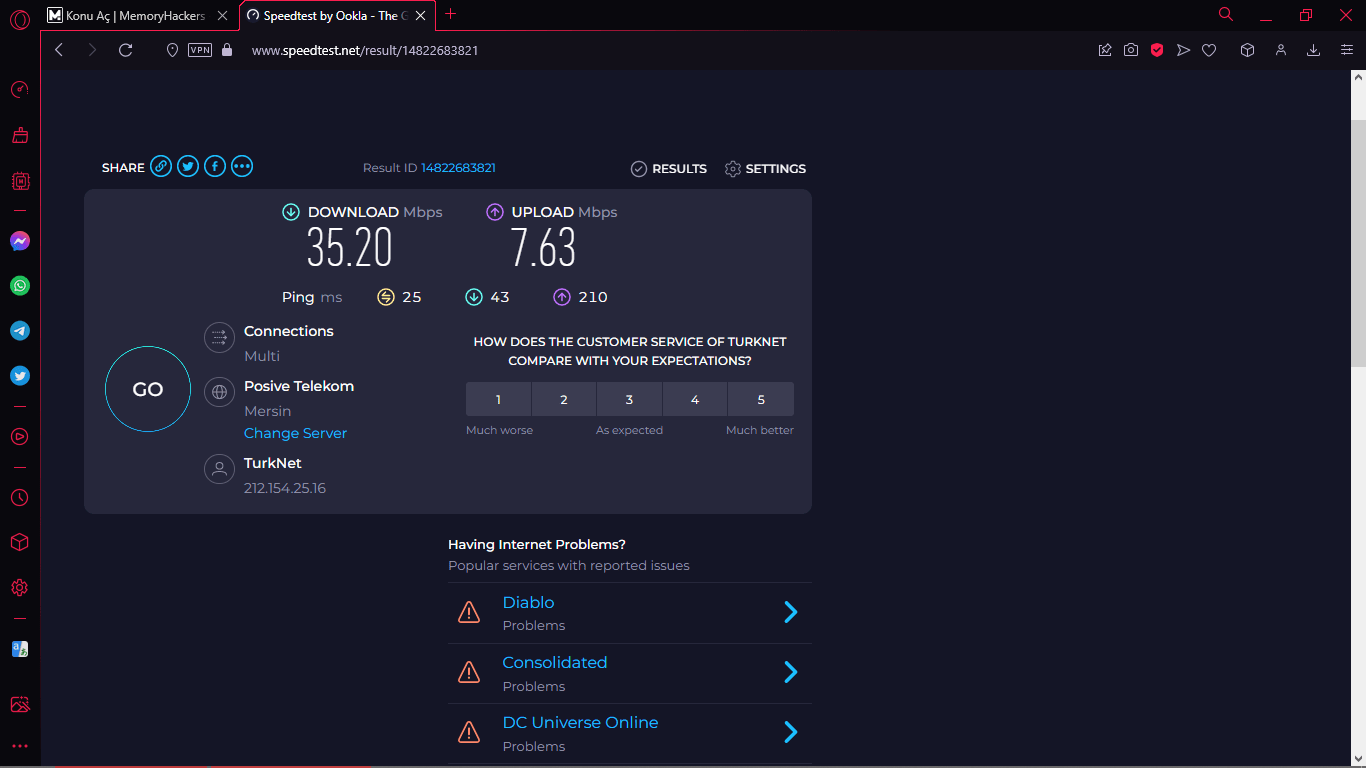Go forward to the next page
This screenshot has height=768, width=1366.
(x=92, y=50)
